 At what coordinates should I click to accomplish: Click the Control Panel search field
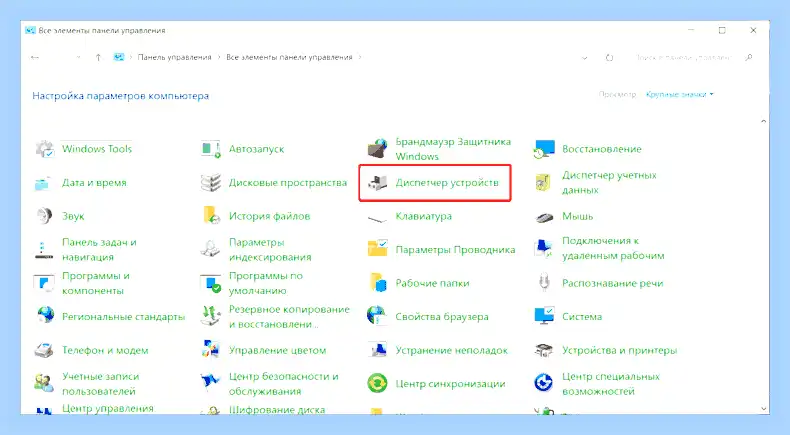(x=683, y=58)
